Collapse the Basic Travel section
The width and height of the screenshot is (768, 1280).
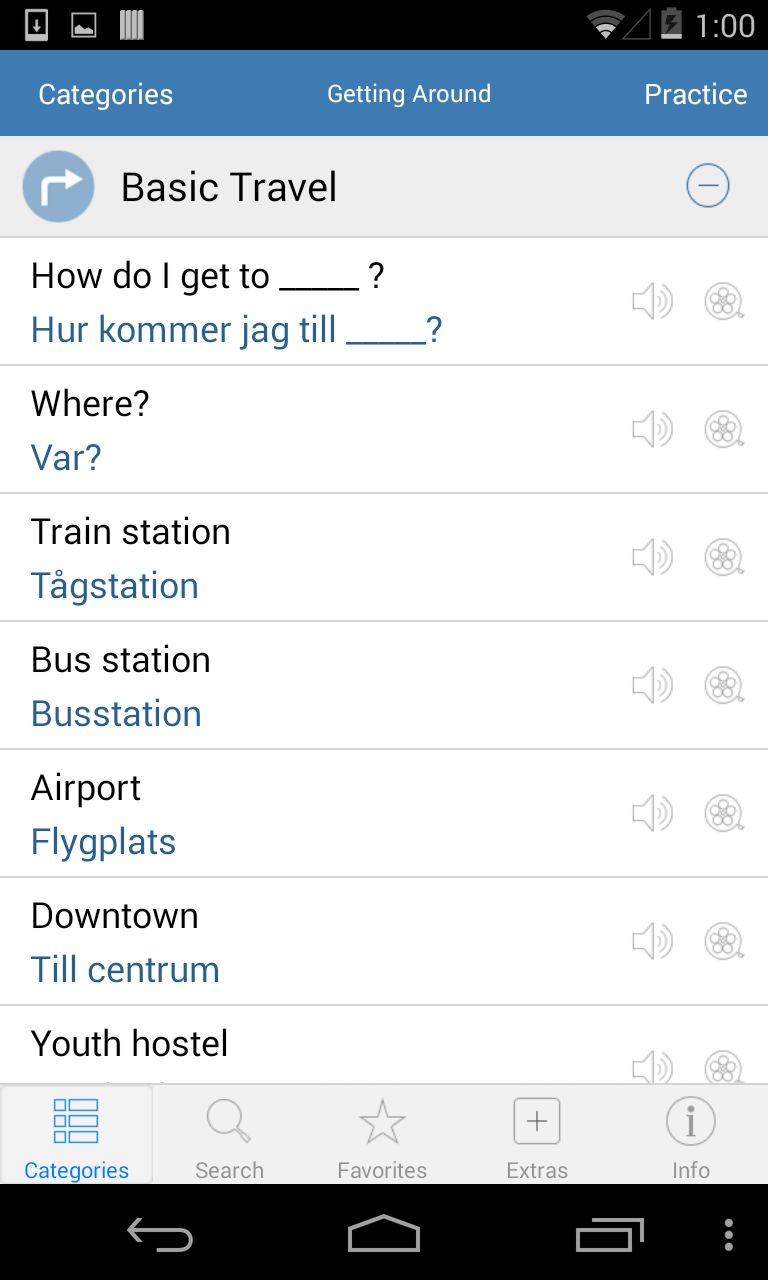pos(707,186)
